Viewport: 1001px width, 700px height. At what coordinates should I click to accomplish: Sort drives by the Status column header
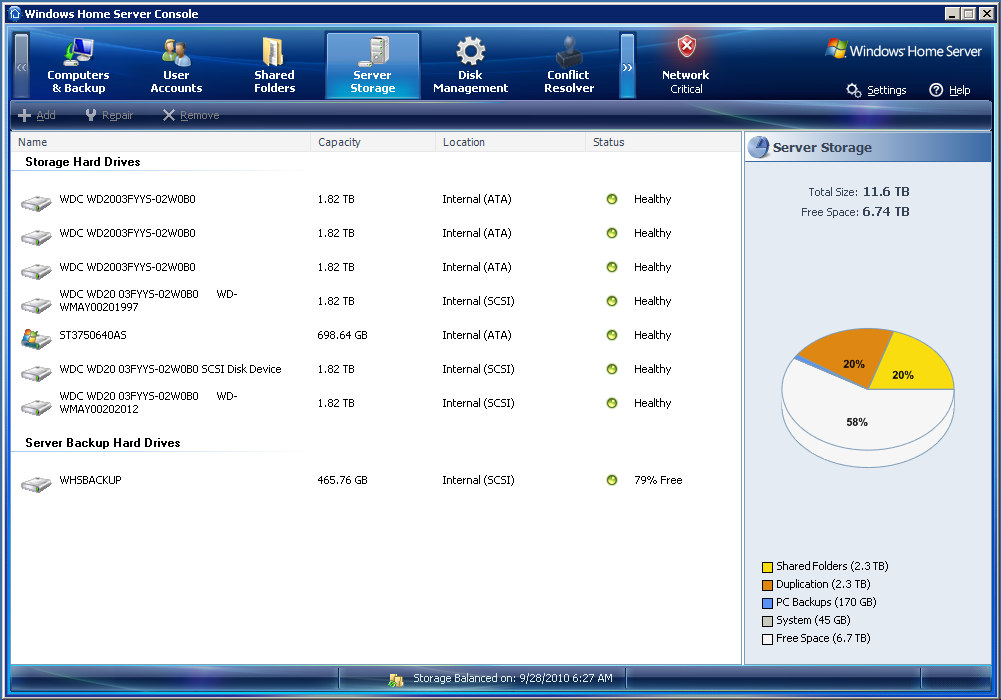coord(663,142)
